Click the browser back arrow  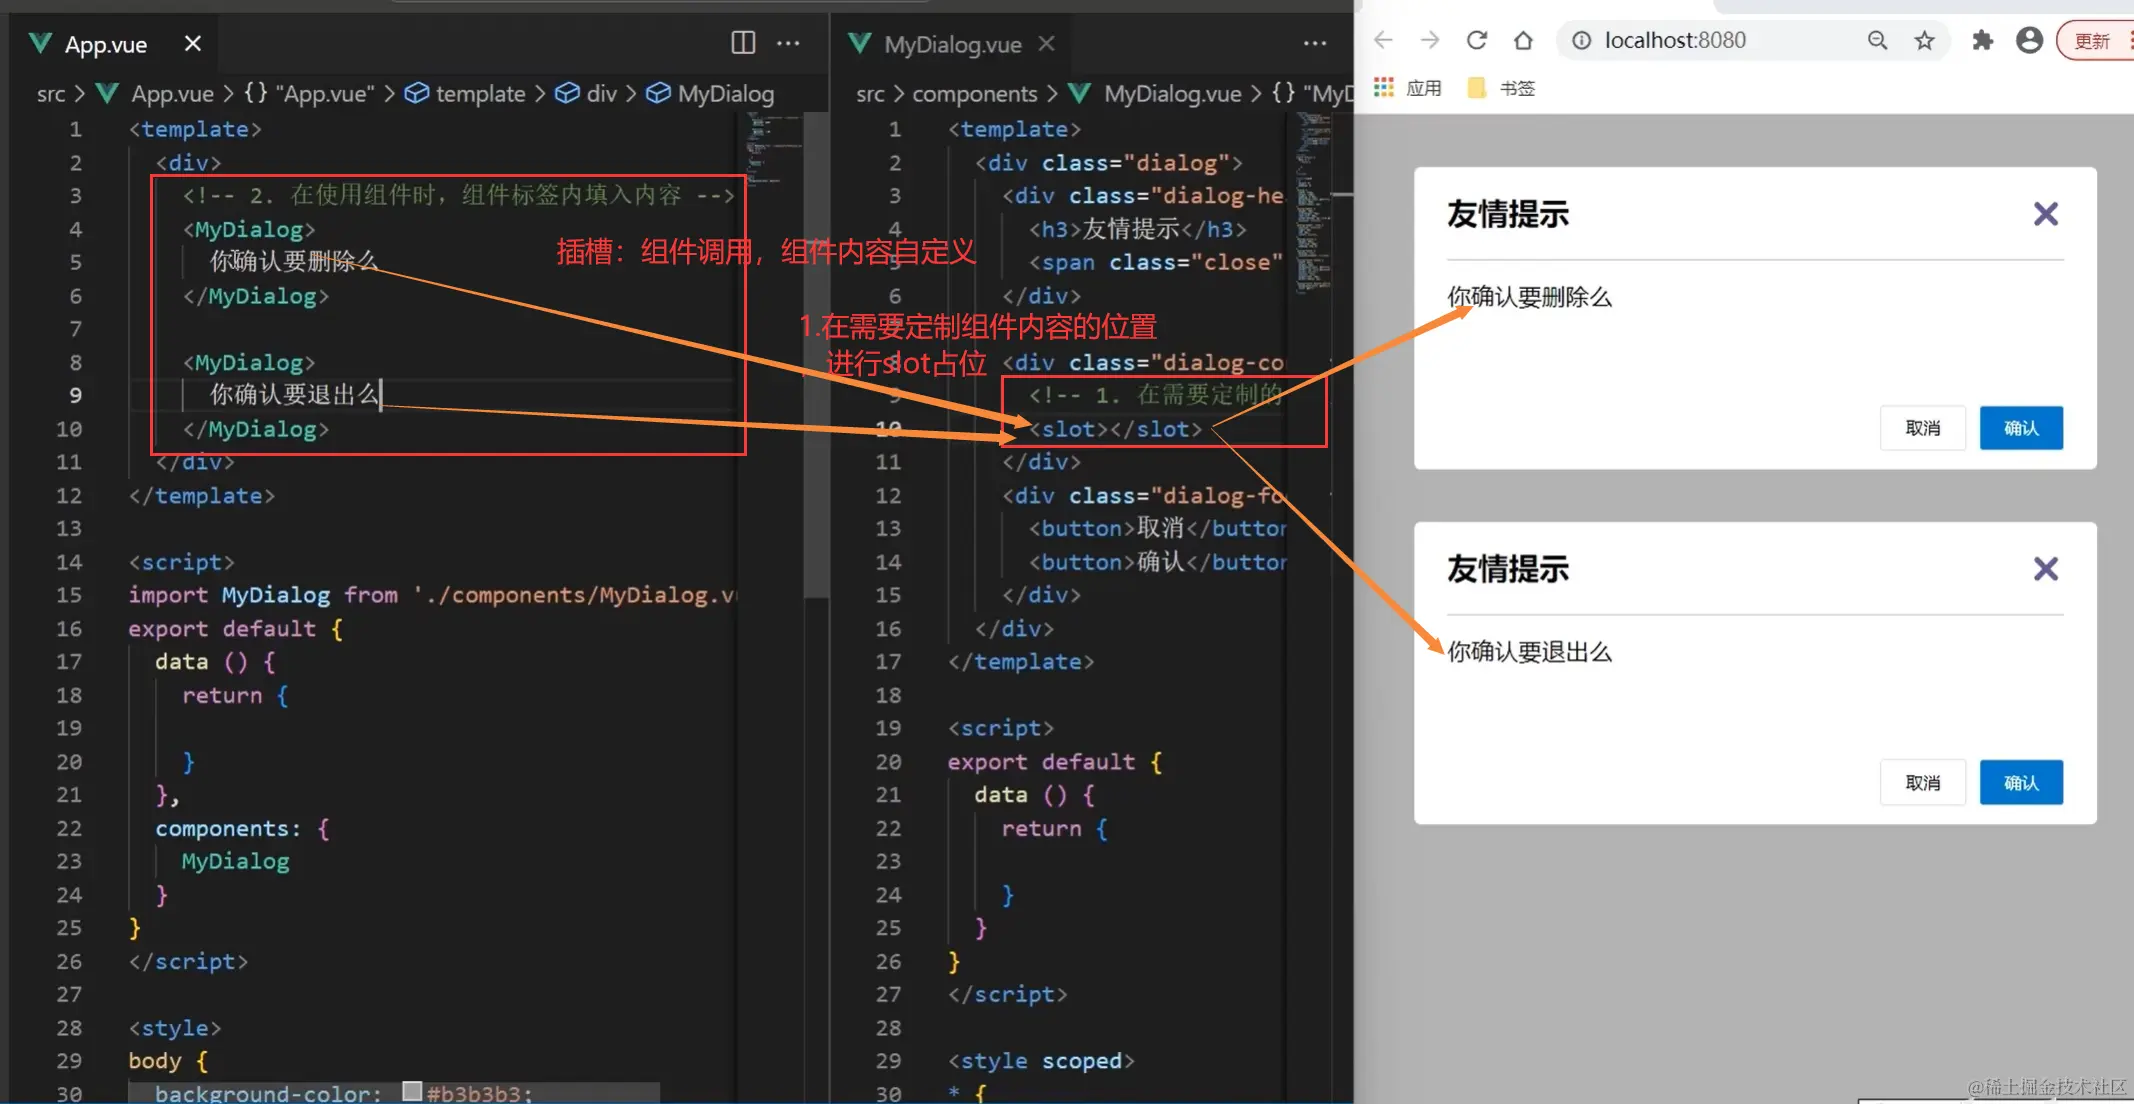(x=1383, y=40)
